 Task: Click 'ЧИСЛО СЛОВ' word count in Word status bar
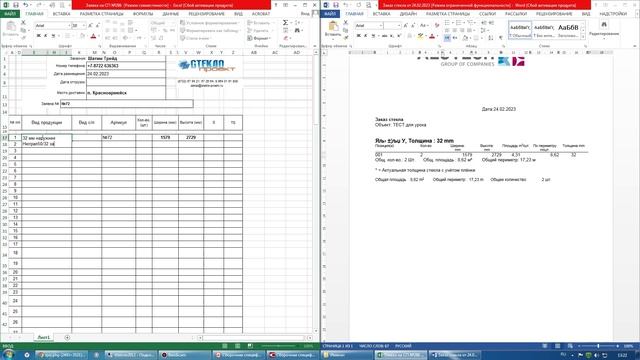[374, 346]
